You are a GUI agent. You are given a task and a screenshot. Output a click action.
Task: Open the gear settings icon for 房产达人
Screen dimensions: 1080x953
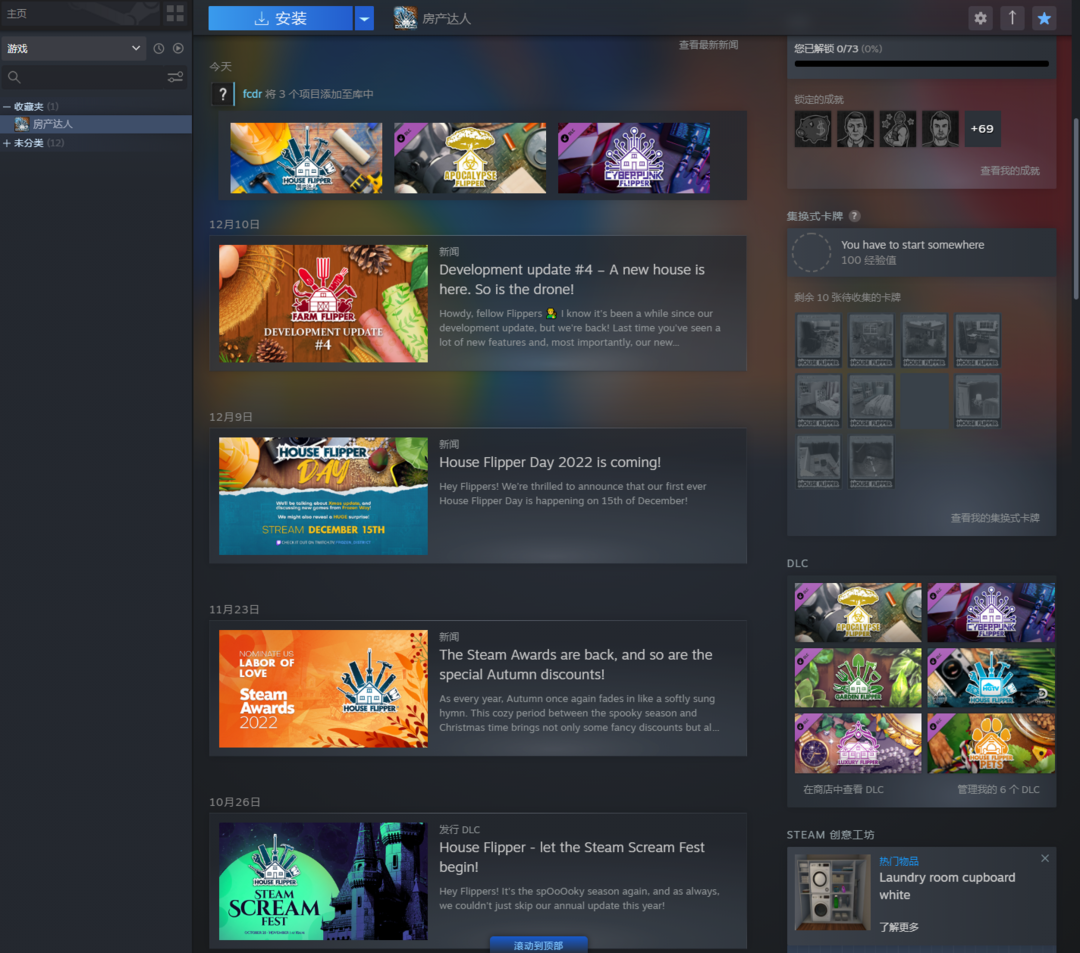(980, 18)
